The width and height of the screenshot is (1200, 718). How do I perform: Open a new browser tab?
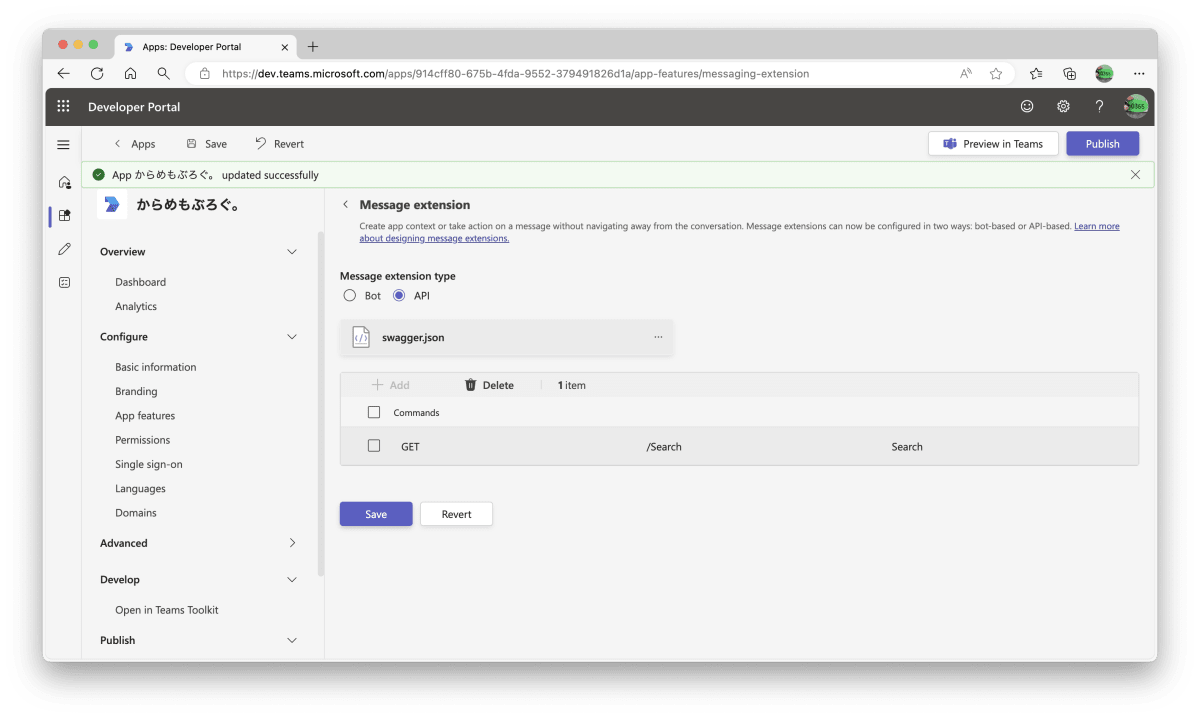[x=313, y=46]
